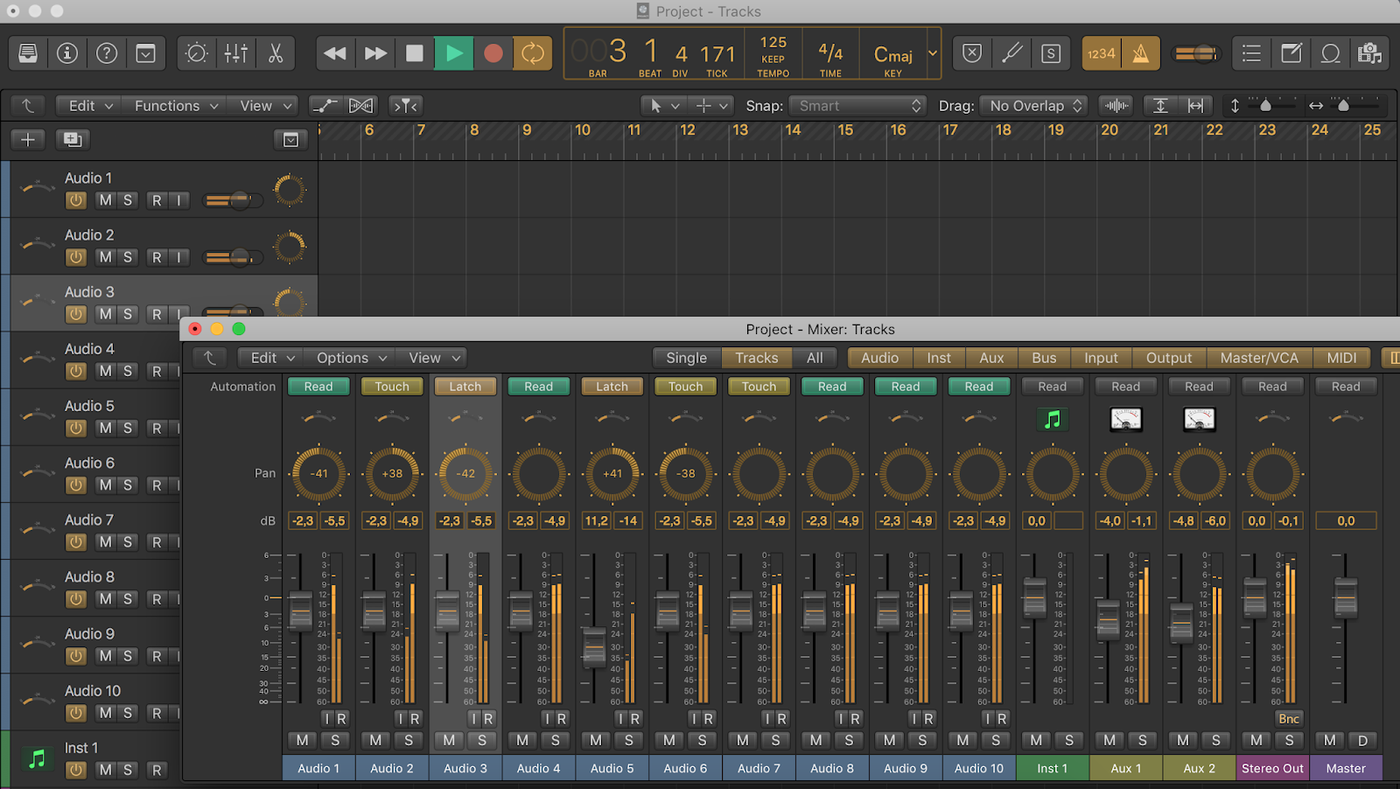Open the Note Pad icon
The width and height of the screenshot is (1400, 789).
click(x=1291, y=53)
